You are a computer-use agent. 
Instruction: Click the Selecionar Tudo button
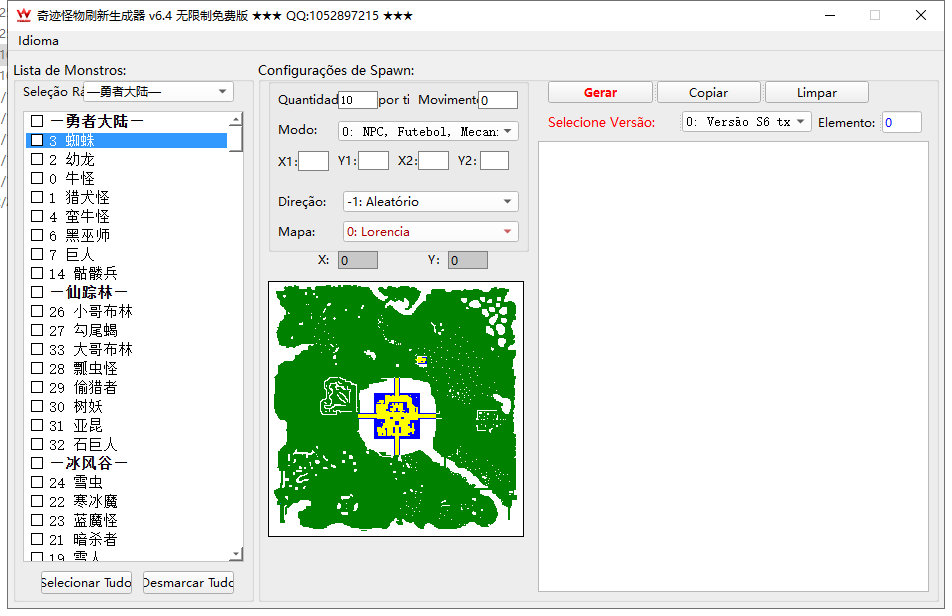[86, 583]
